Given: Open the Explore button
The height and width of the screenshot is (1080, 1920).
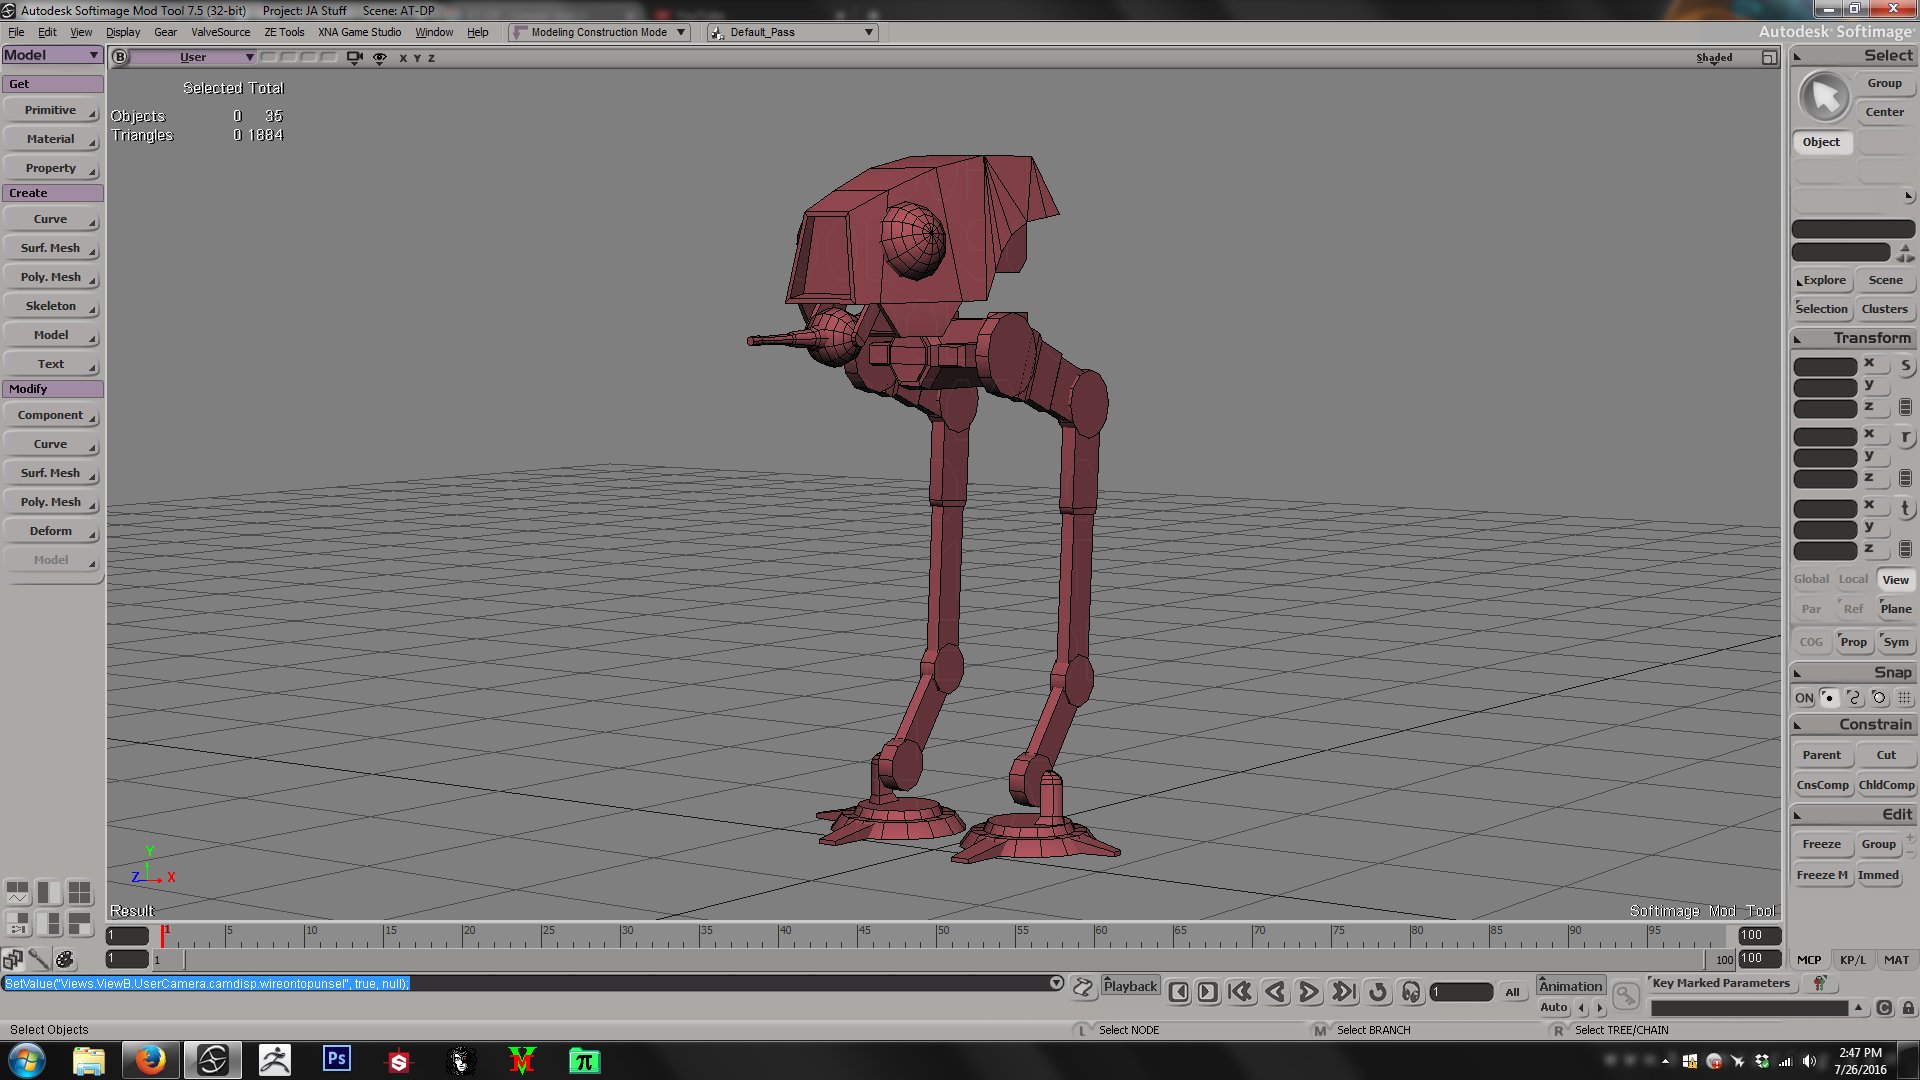Looking at the screenshot, I should 1823,280.
